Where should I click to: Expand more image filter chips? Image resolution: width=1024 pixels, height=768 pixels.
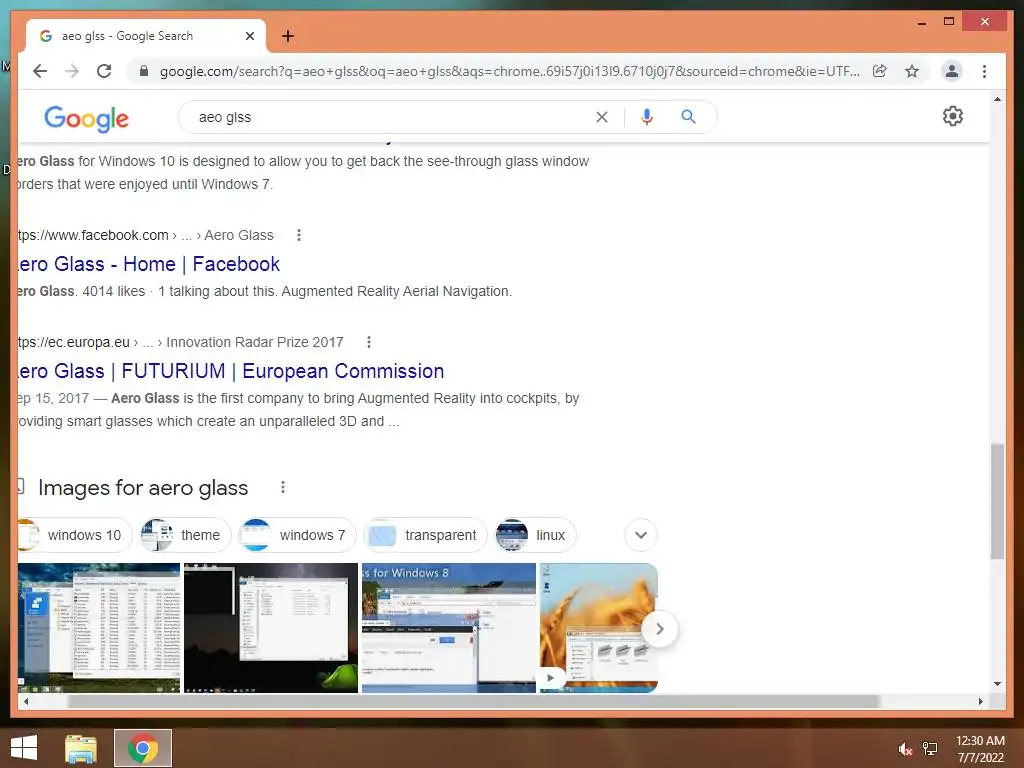point(641,535)
